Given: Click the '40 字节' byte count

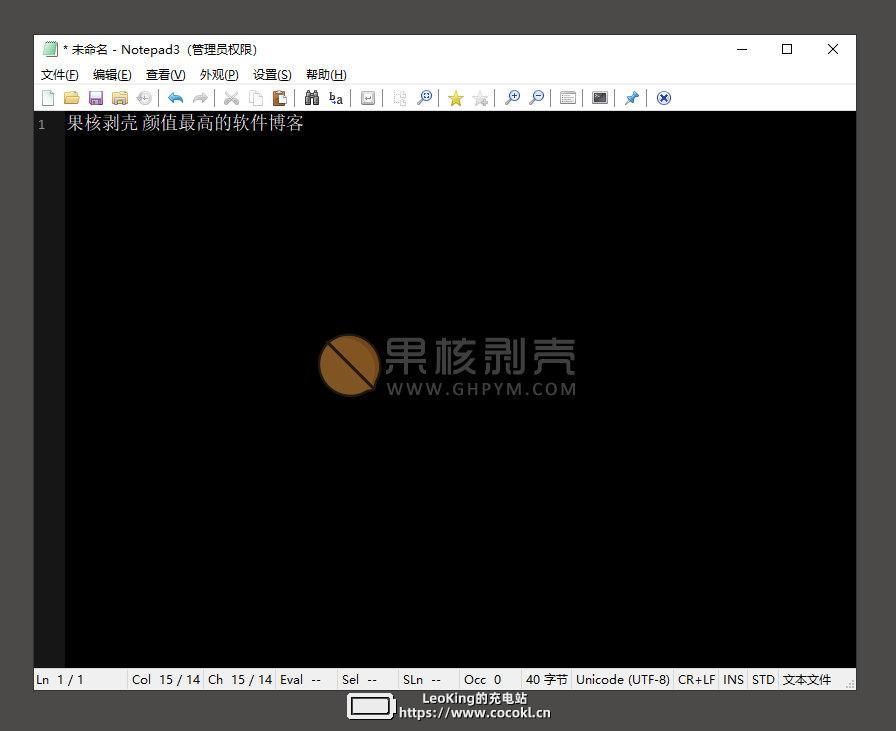Looking at the screenshot, I should point(547,680).
